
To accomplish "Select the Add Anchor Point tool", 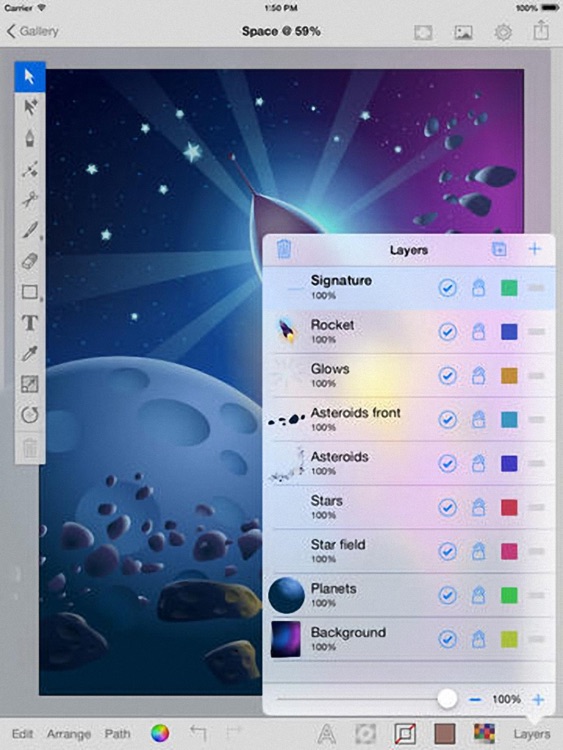I will tap(30, 169).
